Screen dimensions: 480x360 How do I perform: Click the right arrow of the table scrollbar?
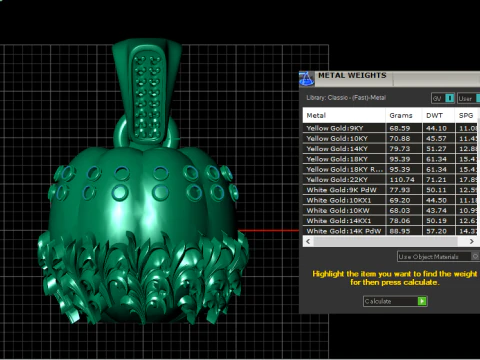click(471, 242)
